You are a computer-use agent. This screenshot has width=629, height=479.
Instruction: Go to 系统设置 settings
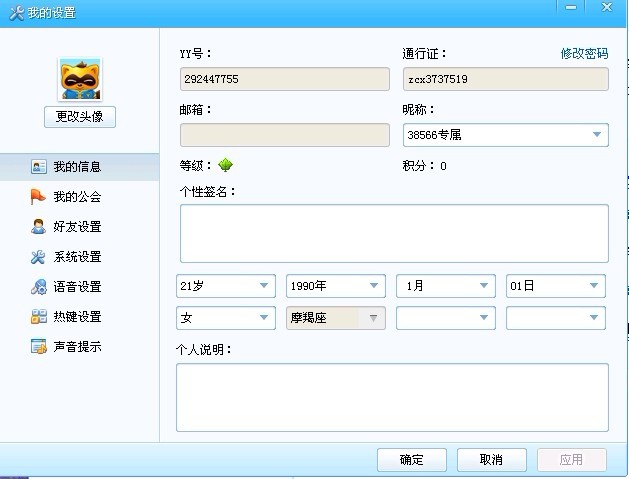pos(79,257)
